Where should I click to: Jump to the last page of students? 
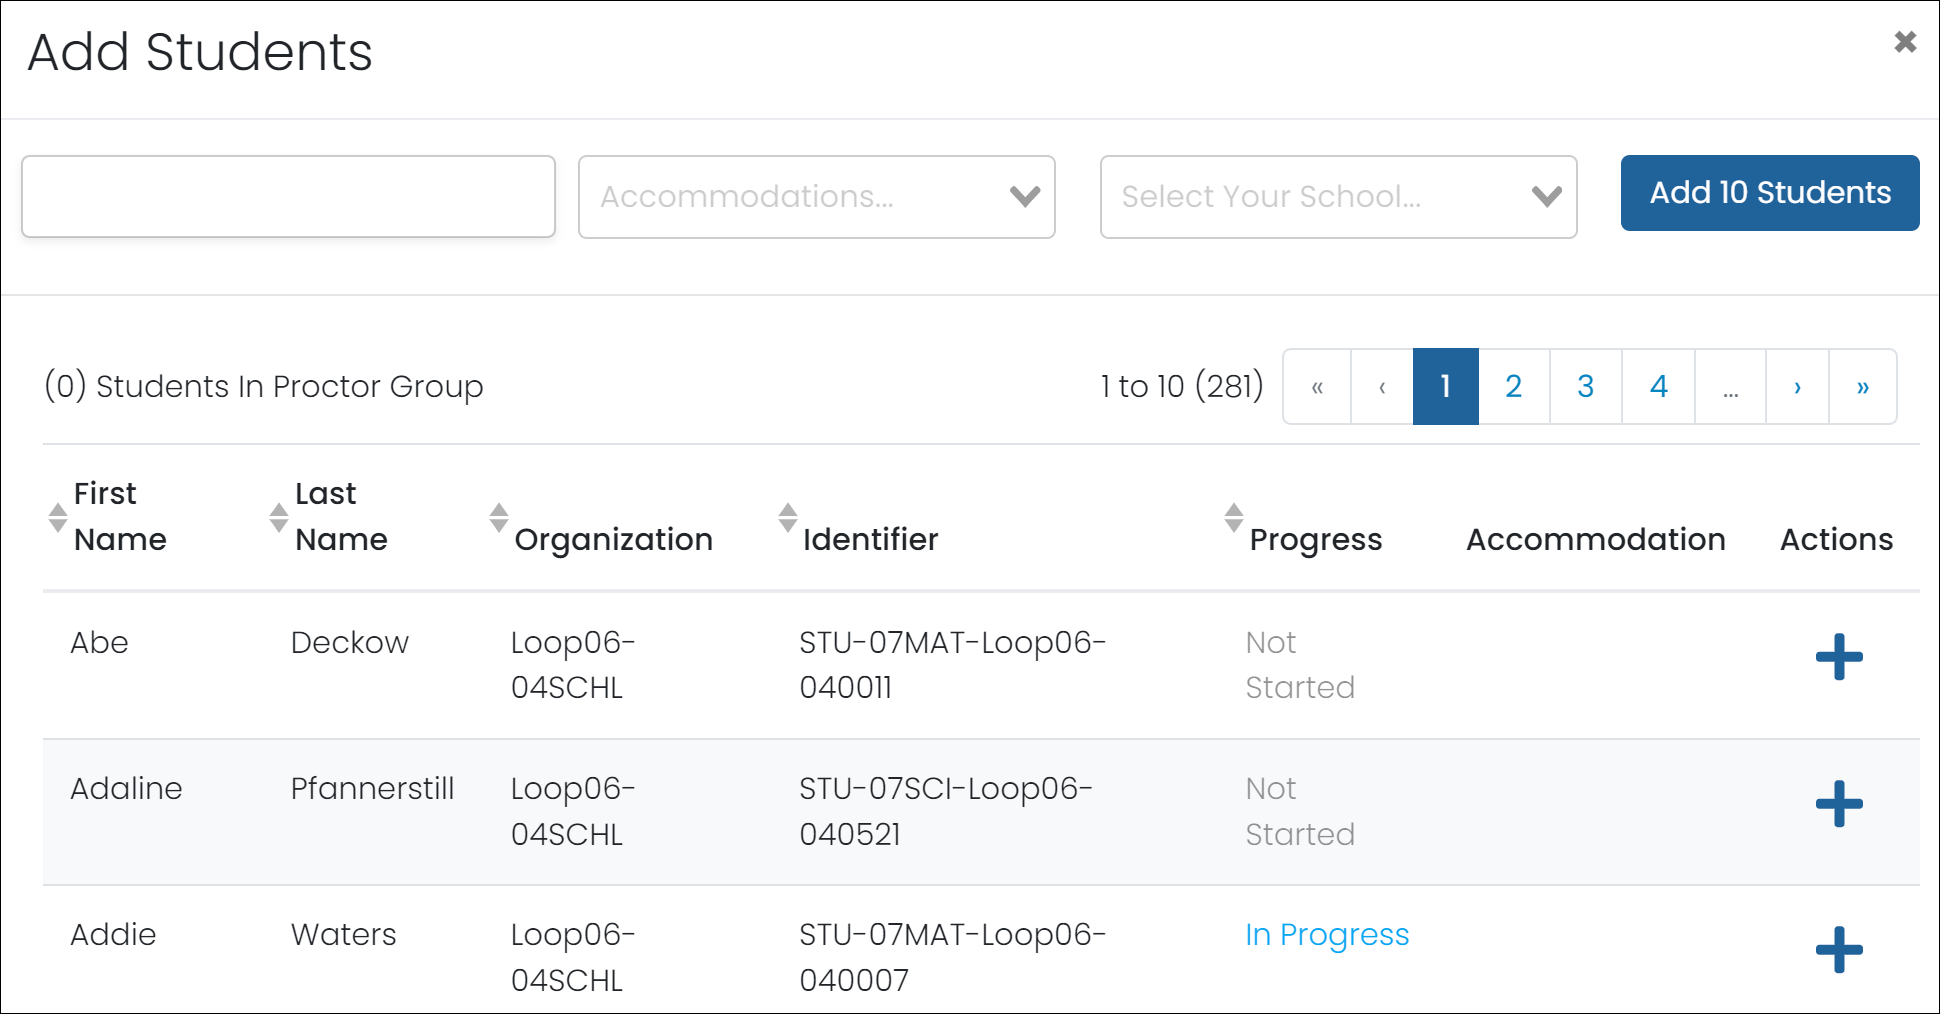pos(1862,386)
